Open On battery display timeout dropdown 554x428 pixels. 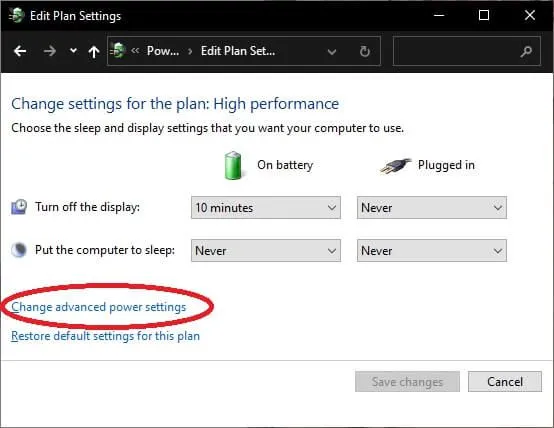point(266,208)
